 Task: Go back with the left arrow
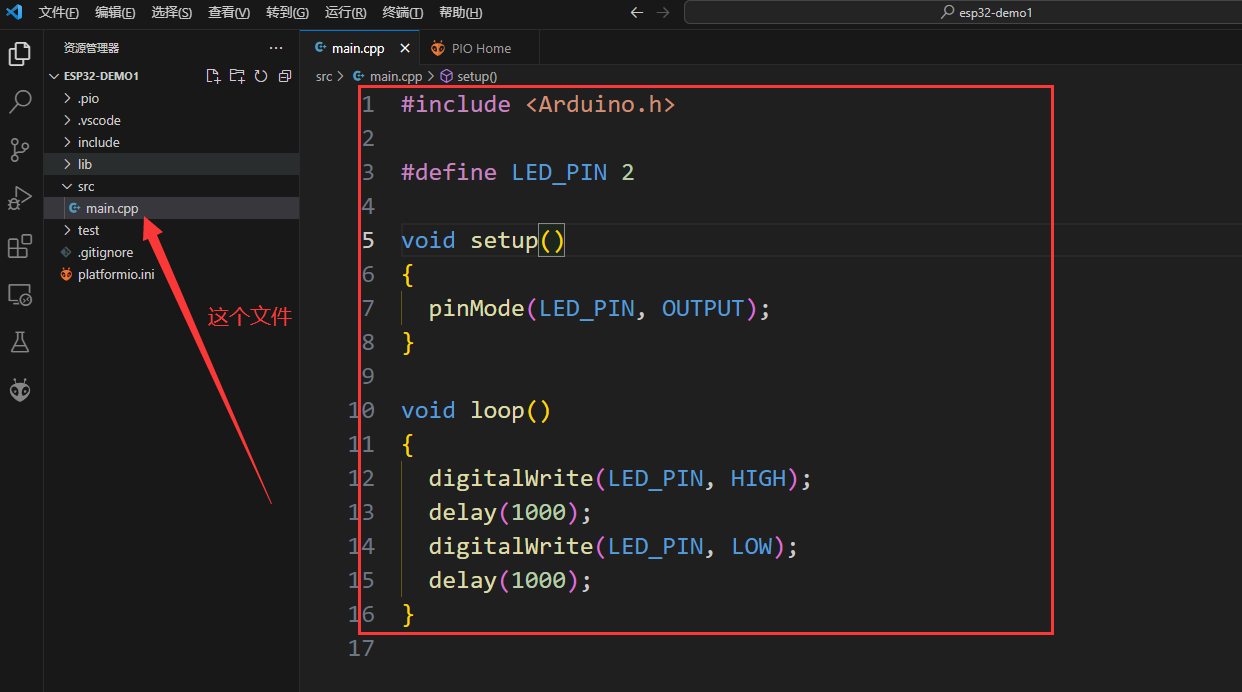[x=637, y=12]
